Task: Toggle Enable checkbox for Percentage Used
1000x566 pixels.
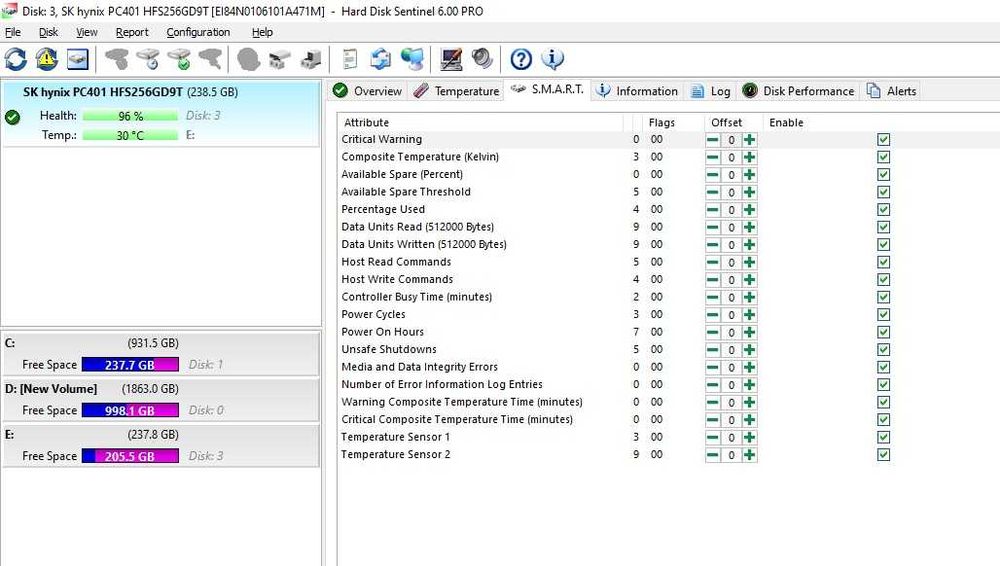Action: (x=883, y=210)
